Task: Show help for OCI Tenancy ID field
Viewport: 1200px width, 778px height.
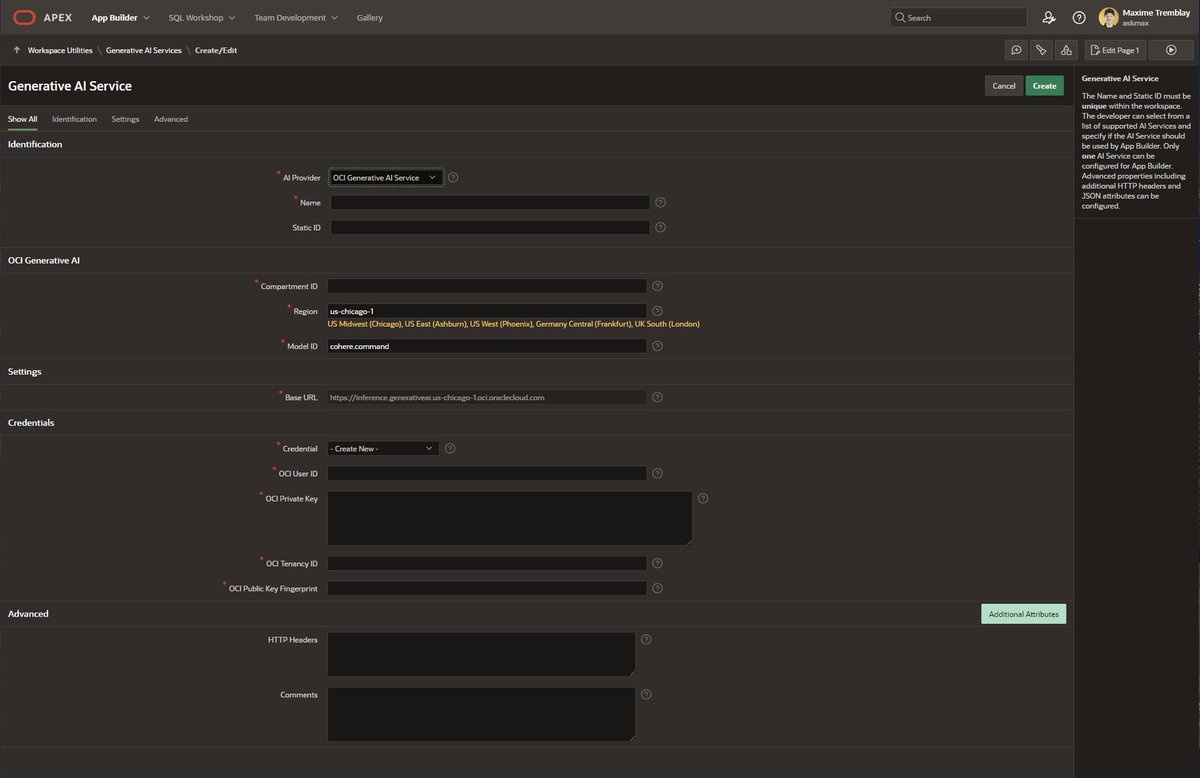Action: tap(657, 563)
